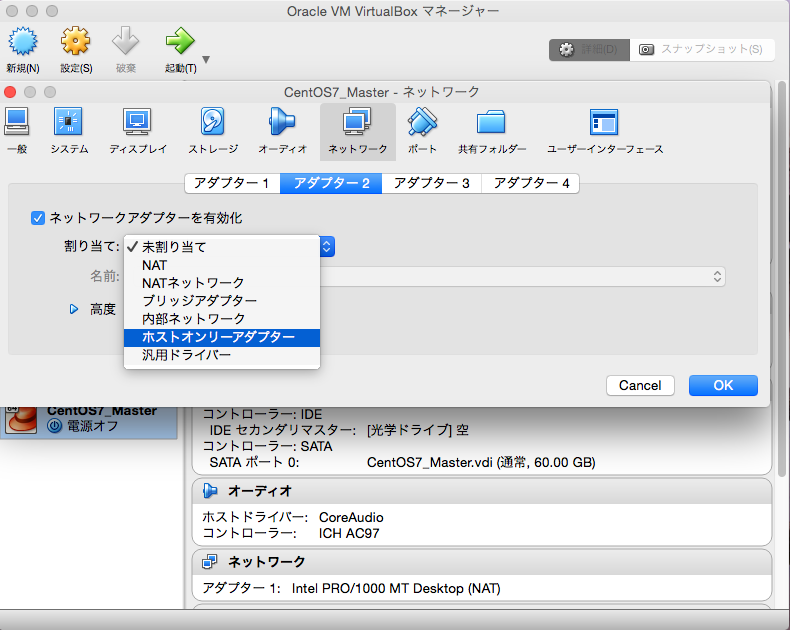790x630 pixels.
Task: Click the ICH AC97 controller value
Action: coord(349,534)
